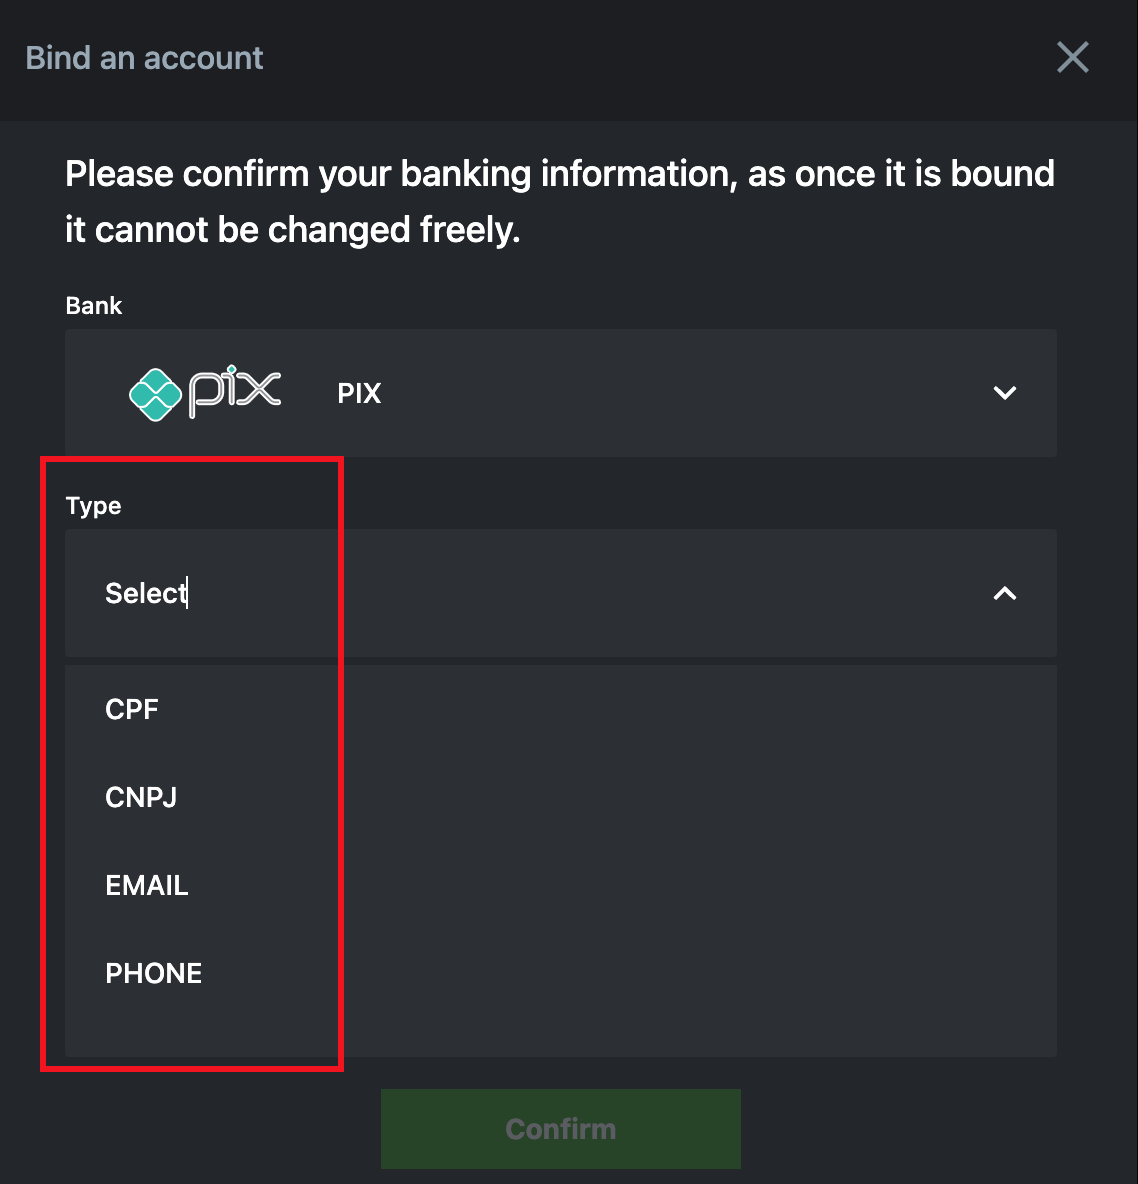This screenshot has width=1138, height=1184.
Task: Close the Bind an account dialog
Action: [1072, 58]
